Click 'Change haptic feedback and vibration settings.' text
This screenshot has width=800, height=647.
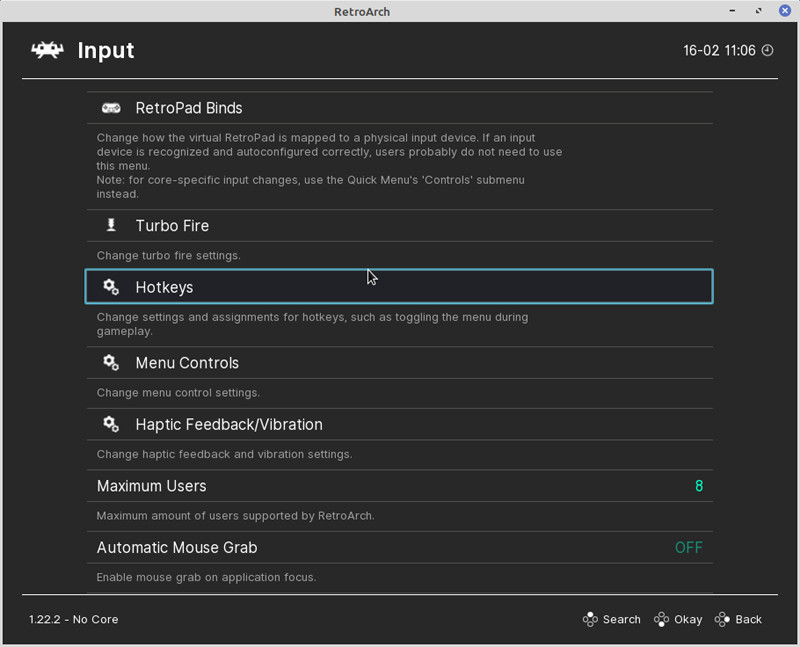pyautogui.click(x=224, y=454)
